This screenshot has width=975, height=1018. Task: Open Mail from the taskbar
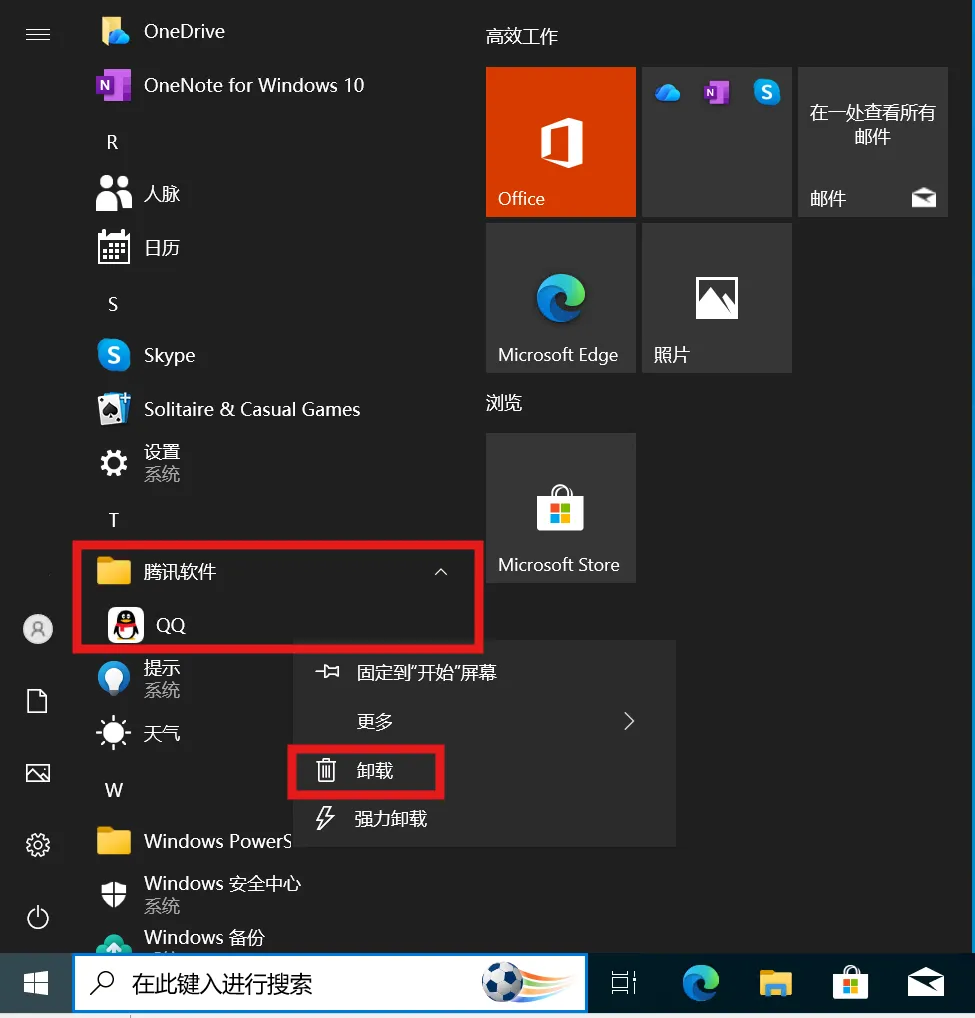click(x=926, y=984)
